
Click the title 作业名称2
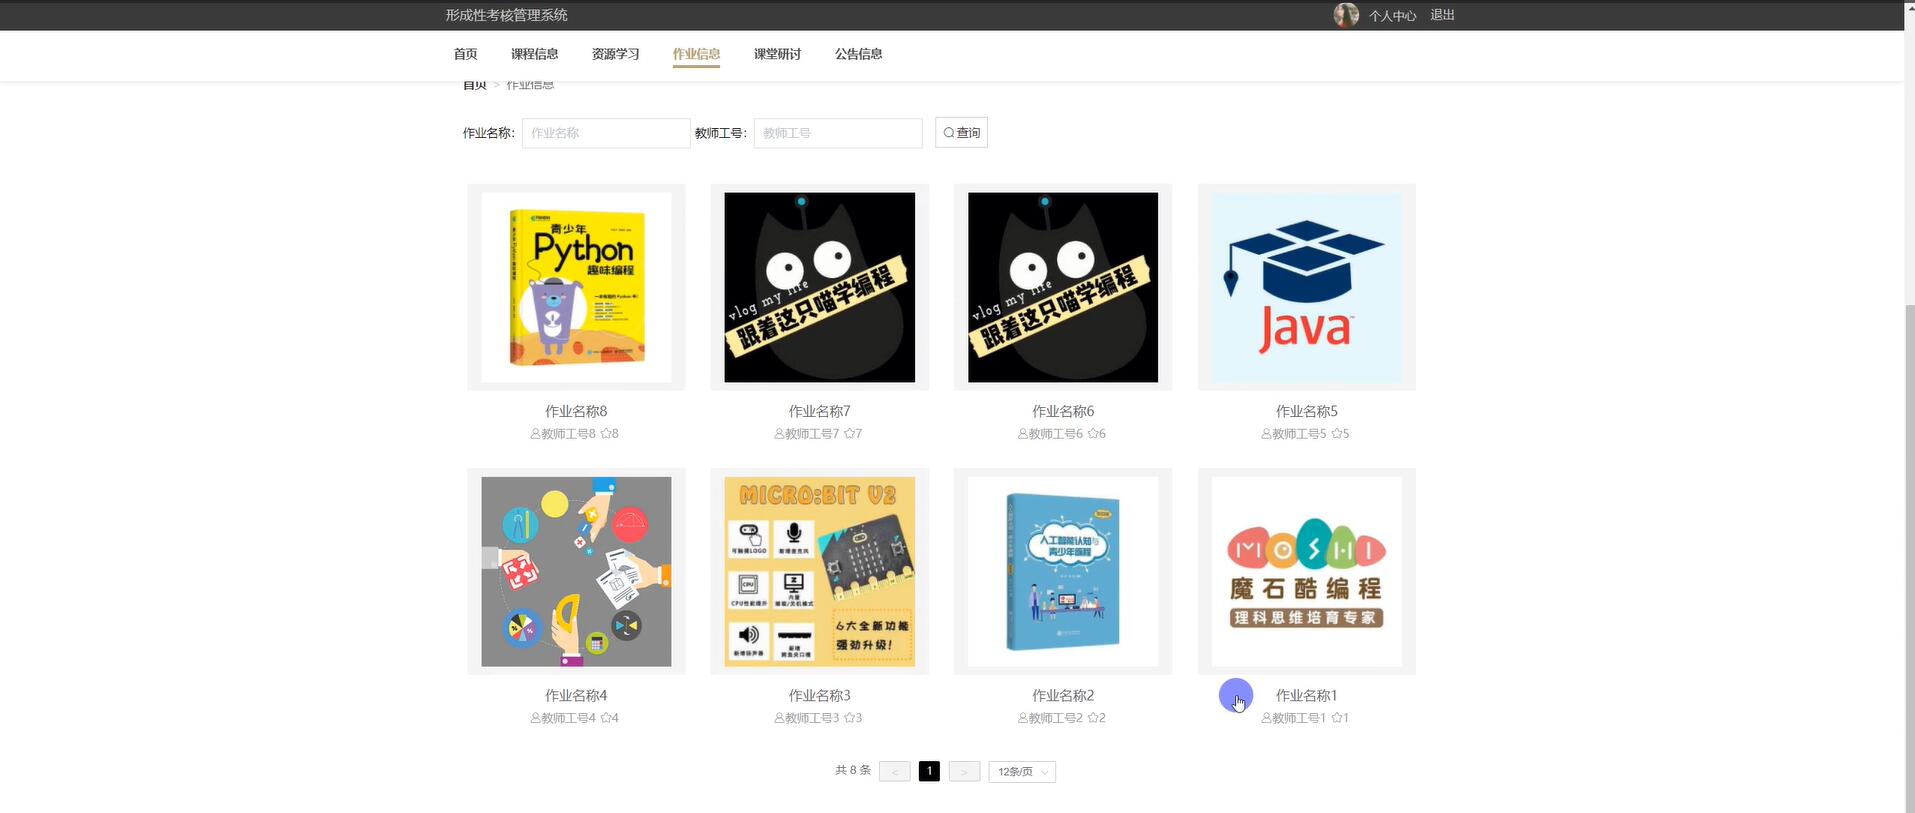1063,695
